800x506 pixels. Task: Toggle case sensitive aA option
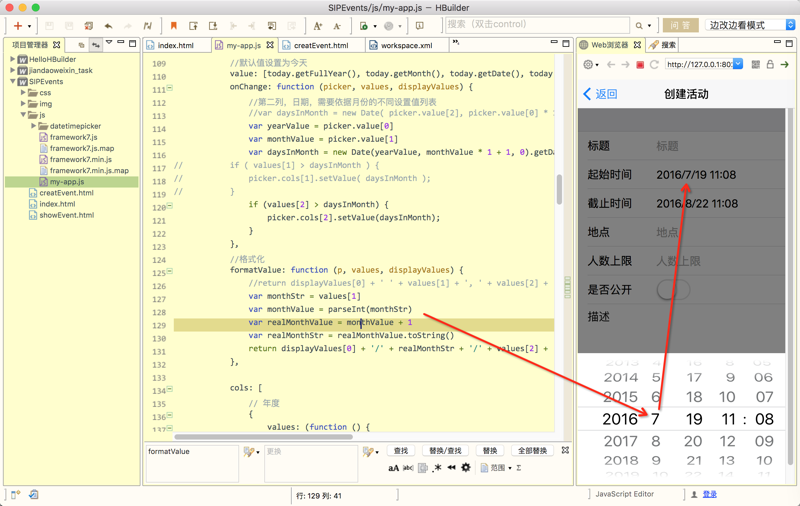coord(393,468)
